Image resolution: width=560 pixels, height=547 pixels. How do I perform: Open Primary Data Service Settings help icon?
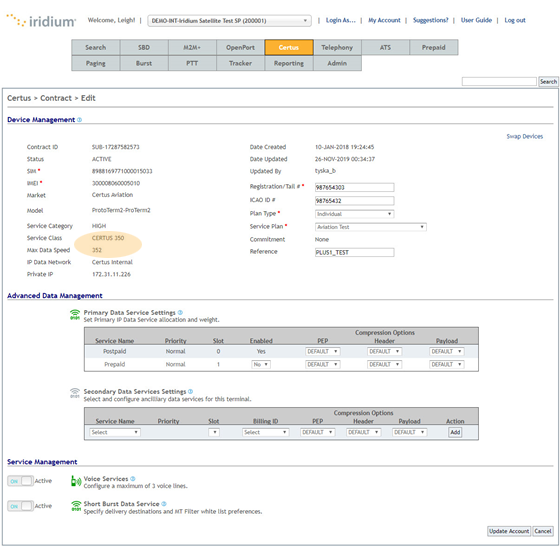tap(180, 312)
